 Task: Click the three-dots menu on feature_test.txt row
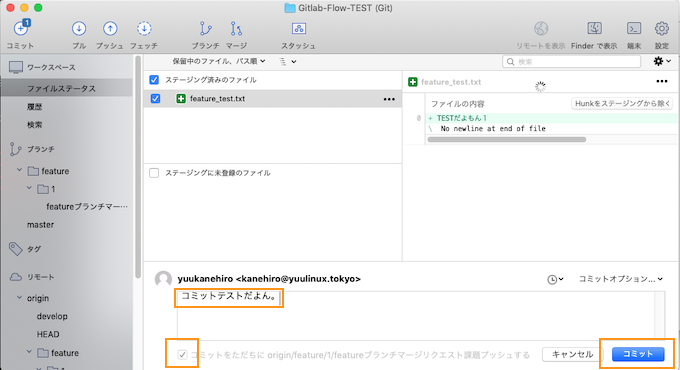click(389, 99)
